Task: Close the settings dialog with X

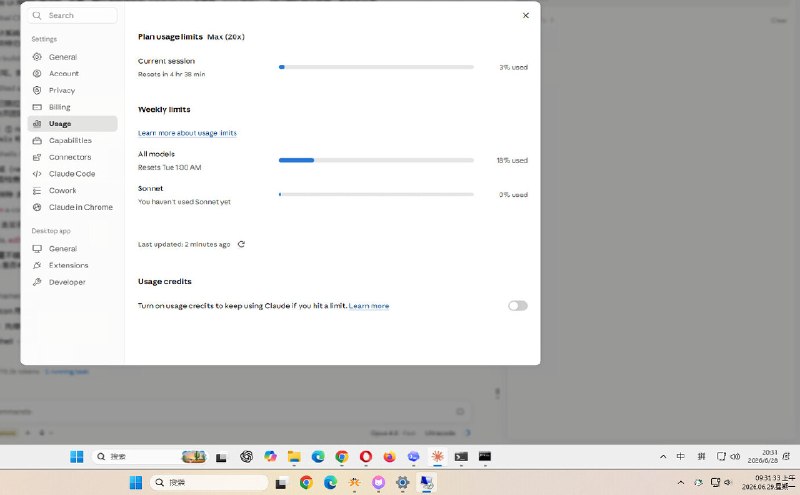Action: pos(526,15)
